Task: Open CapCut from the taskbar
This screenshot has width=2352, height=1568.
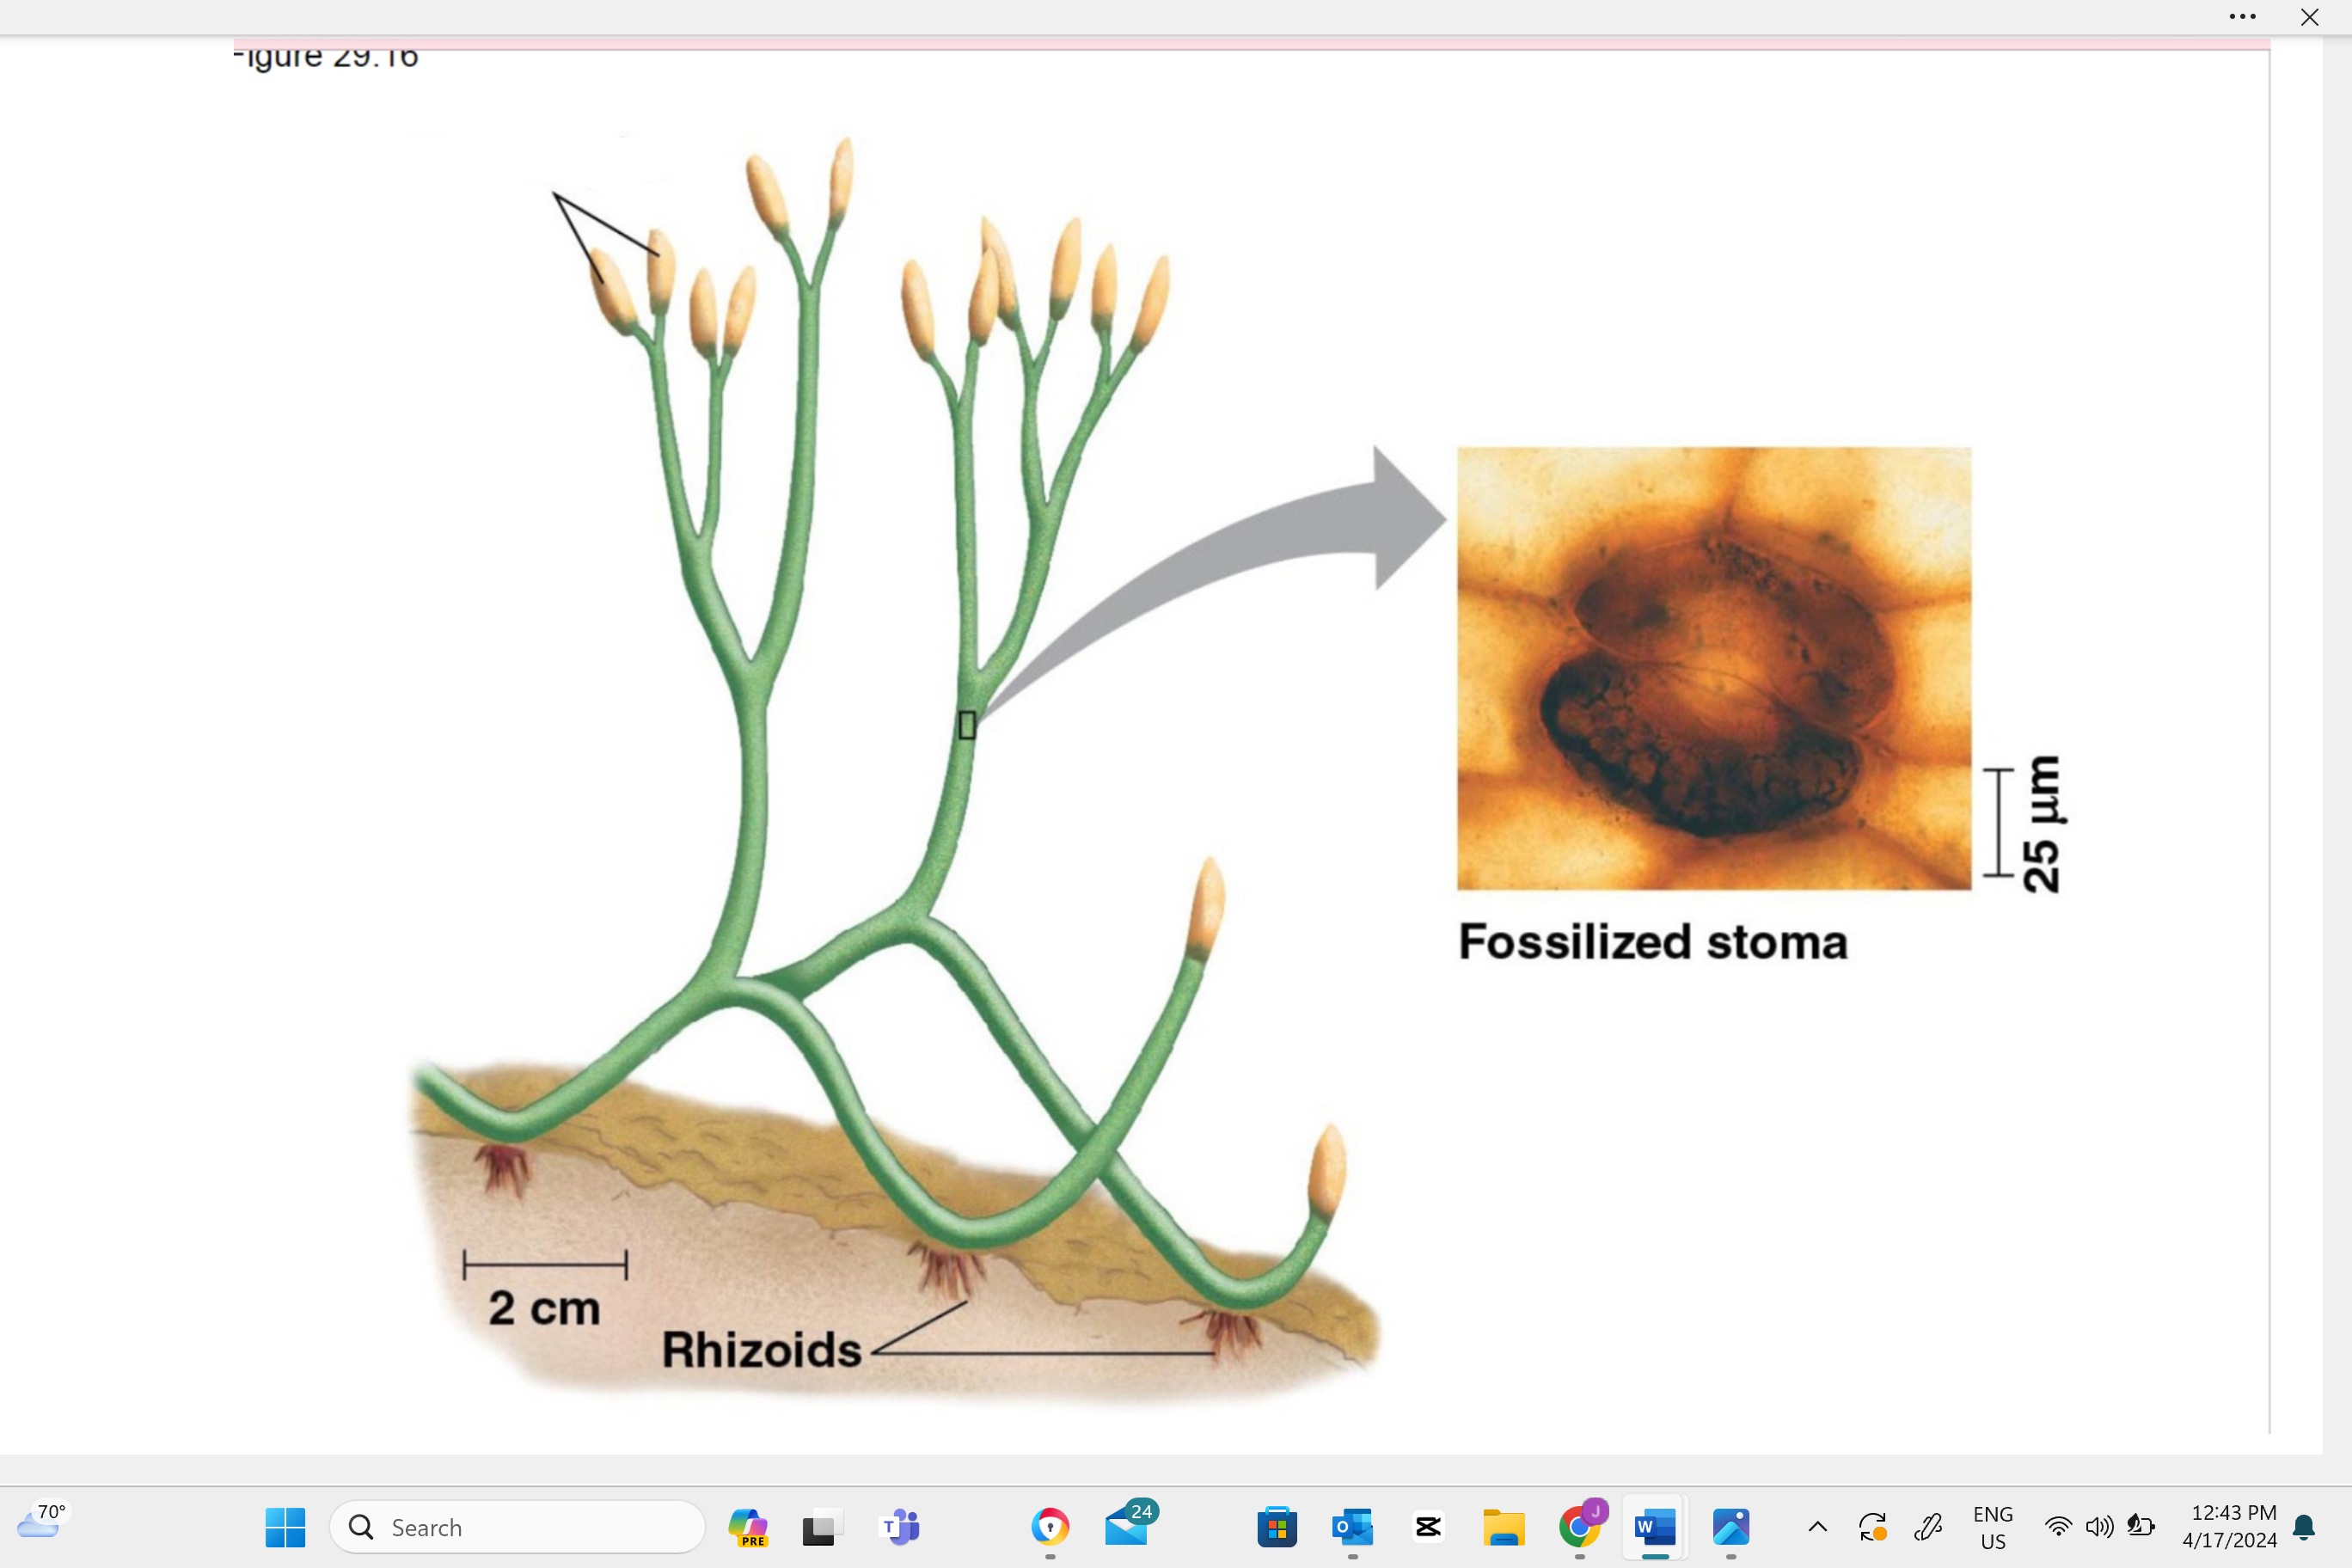Action: coord(1428,1527)
